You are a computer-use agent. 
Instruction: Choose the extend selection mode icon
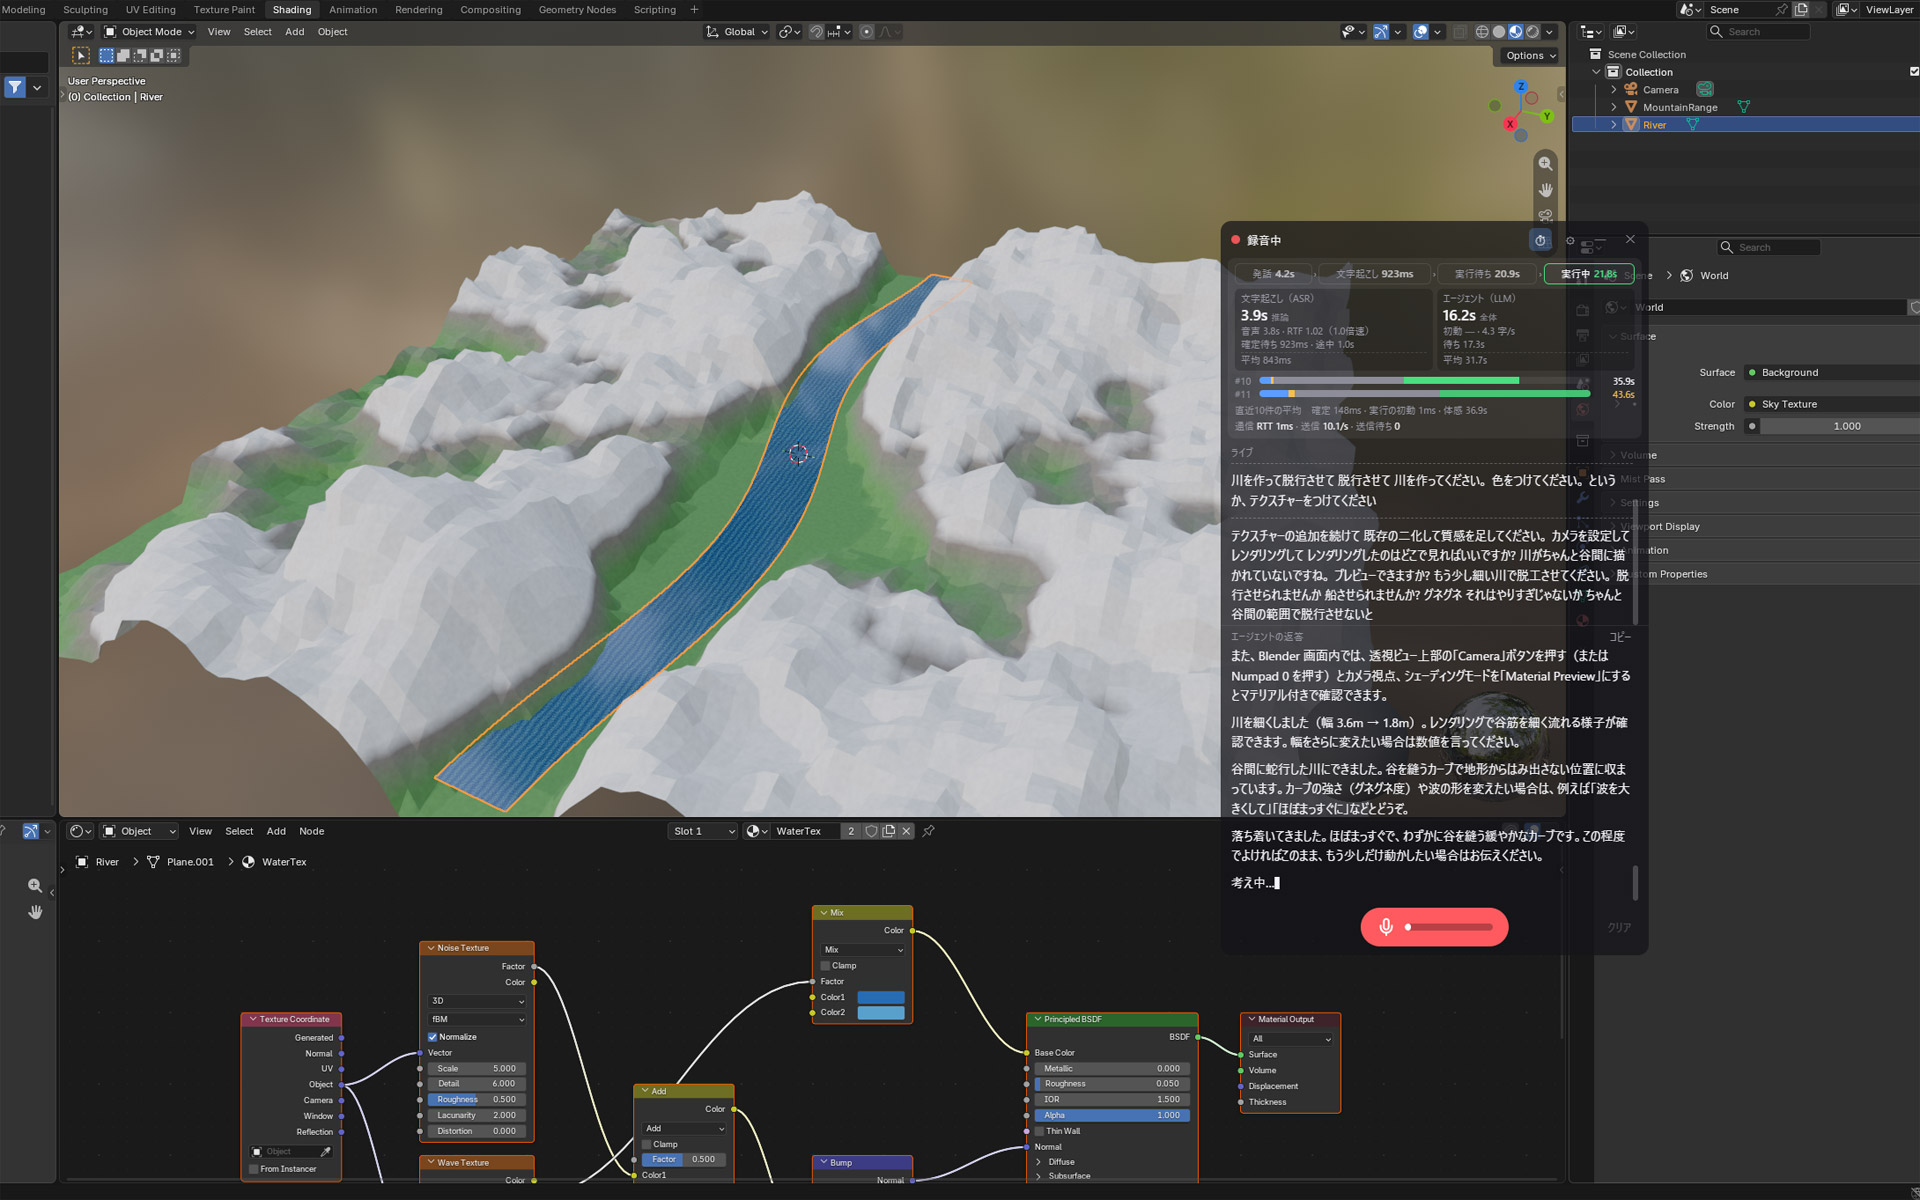124,56
